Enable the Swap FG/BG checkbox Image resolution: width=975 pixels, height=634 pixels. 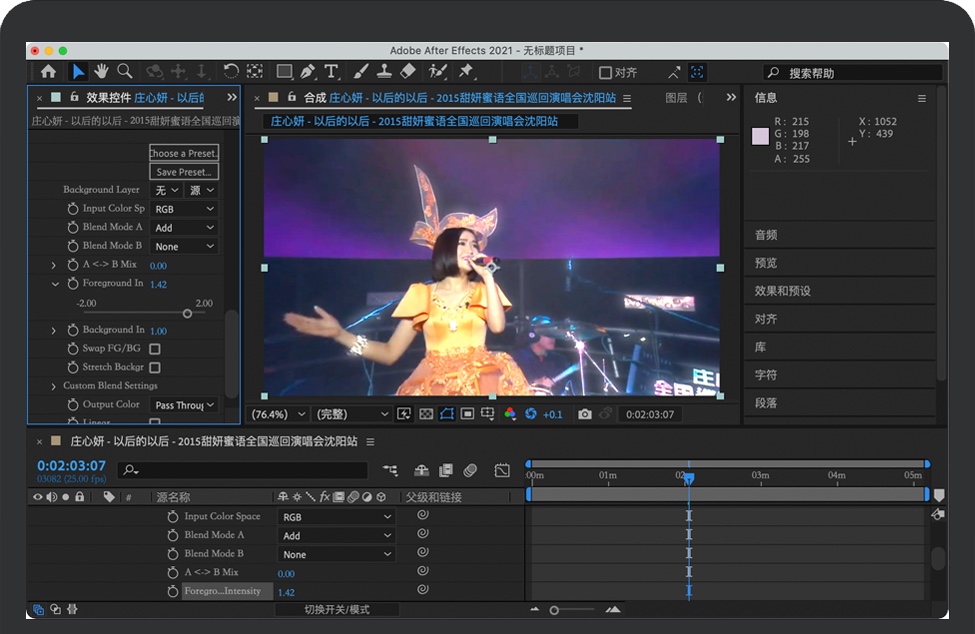pyautogui.click(x=155, y=349)
